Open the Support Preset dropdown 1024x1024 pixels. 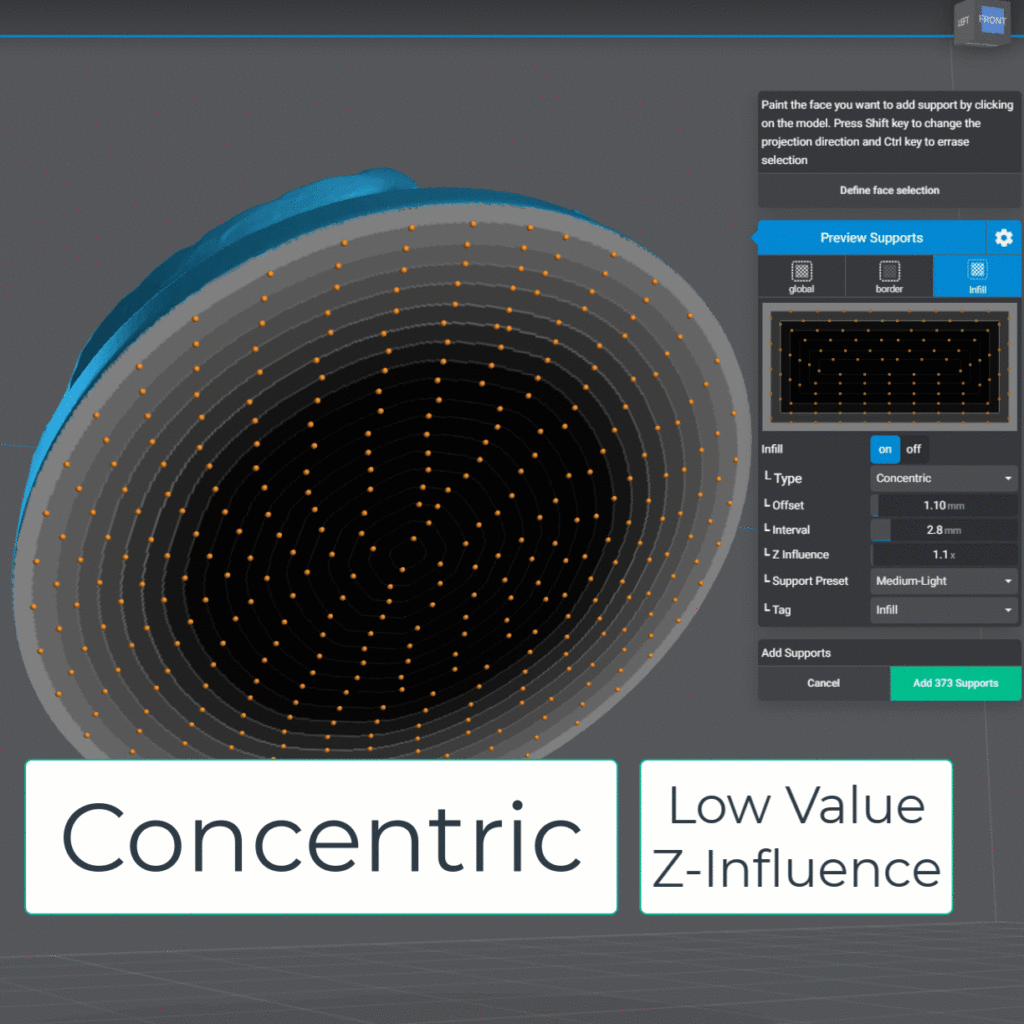(x=941, y=581)
